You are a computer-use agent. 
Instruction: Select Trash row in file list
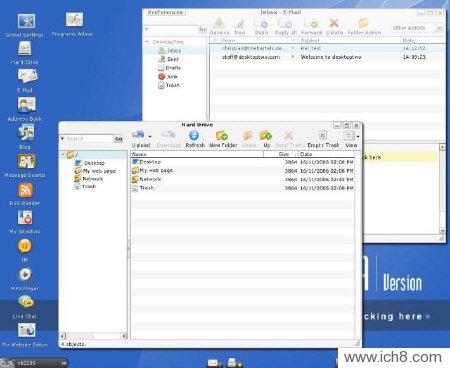pyautogui.click(x=243, y=188)
